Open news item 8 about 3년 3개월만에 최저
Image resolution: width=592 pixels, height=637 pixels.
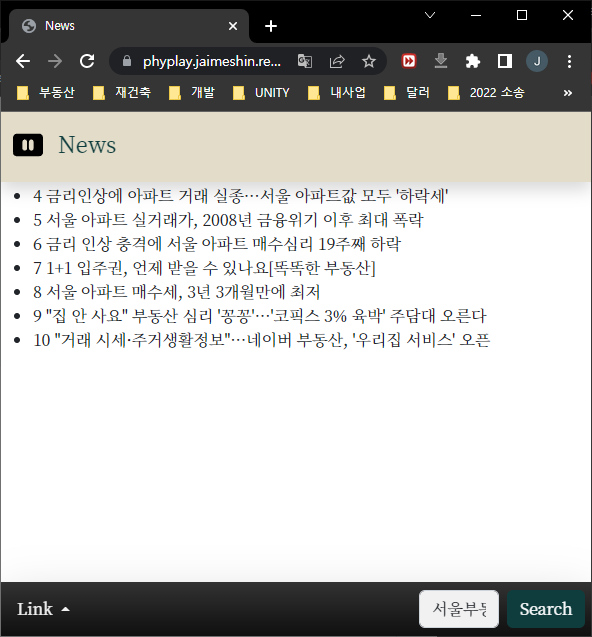click(x=177, y=292)
